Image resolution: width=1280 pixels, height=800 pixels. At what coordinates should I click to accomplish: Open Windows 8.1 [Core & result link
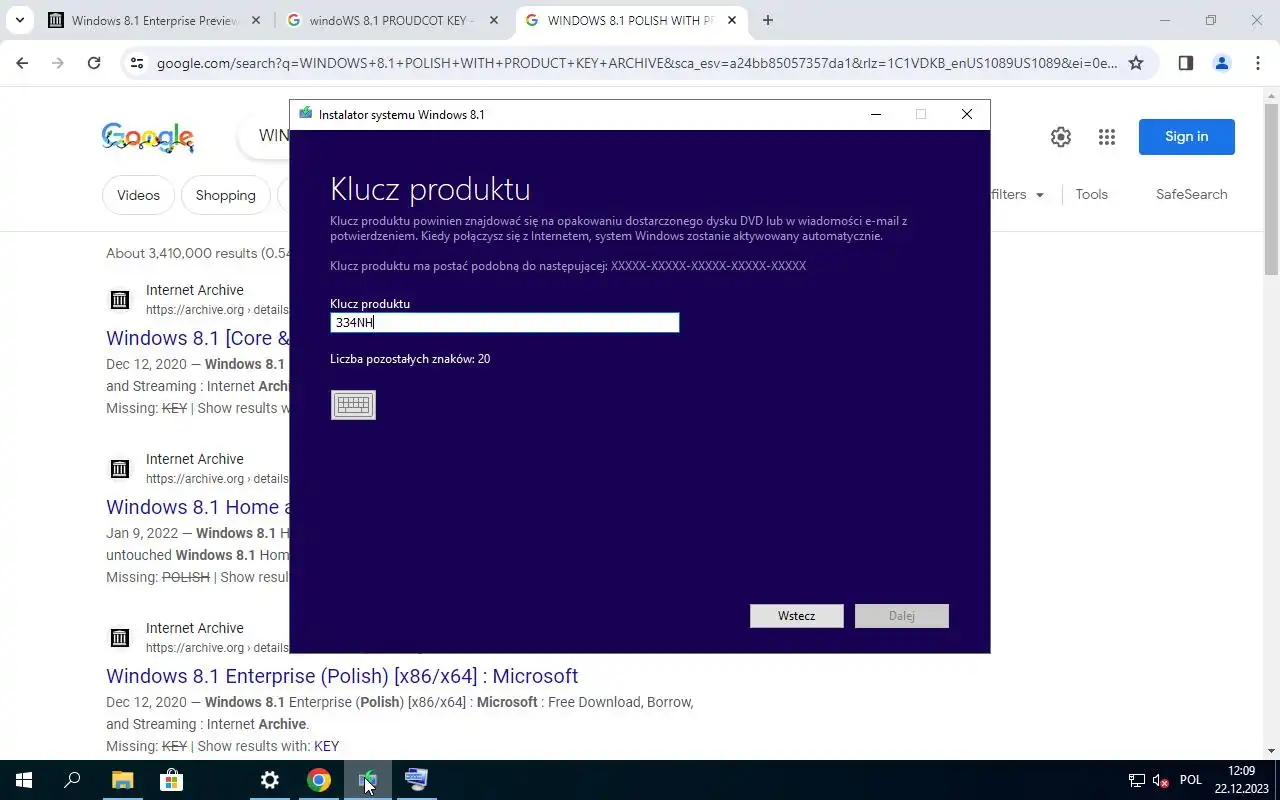pos(198,338)
